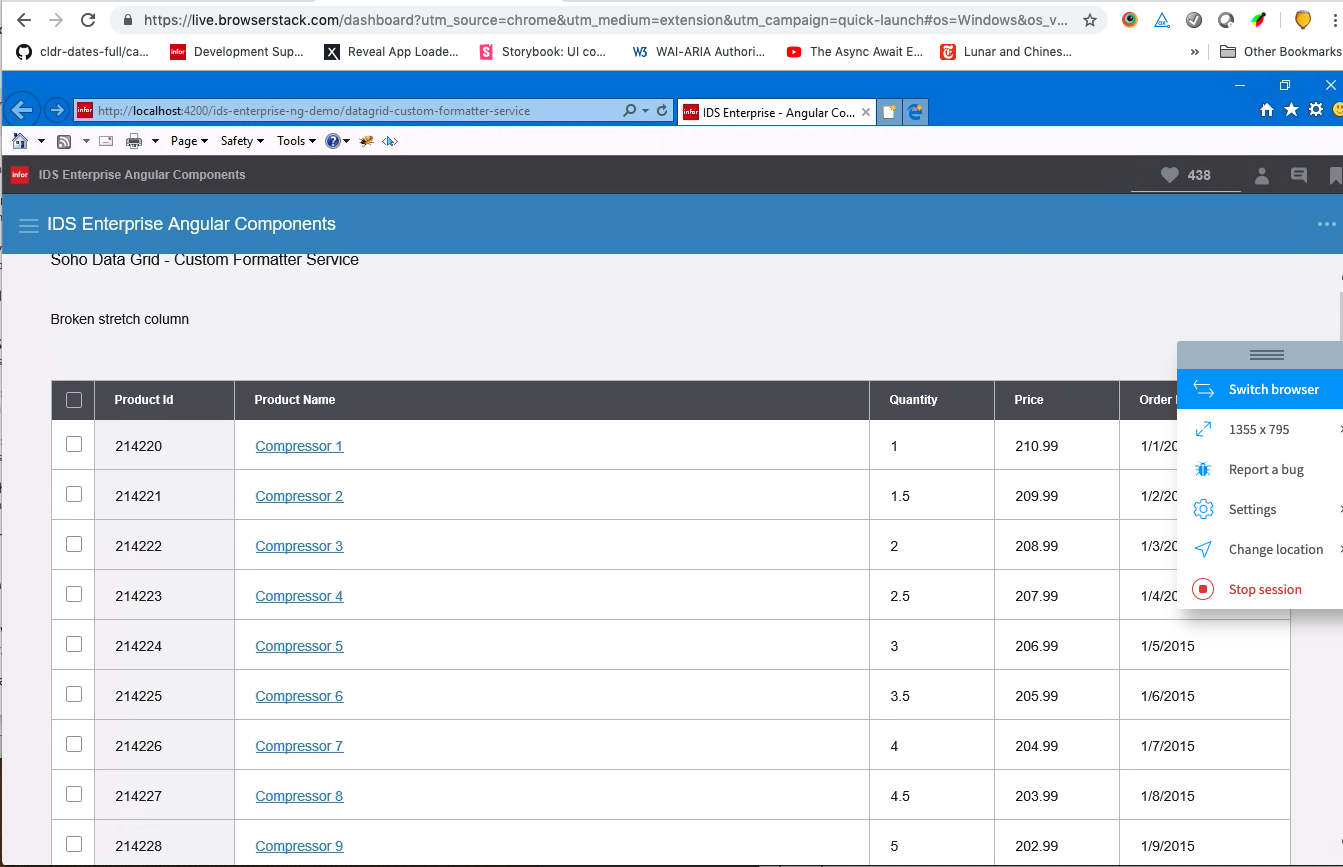This screenshot has width=1343, height=867.
Task: Click the printer icon in command bar
Action: coord(133,141)
